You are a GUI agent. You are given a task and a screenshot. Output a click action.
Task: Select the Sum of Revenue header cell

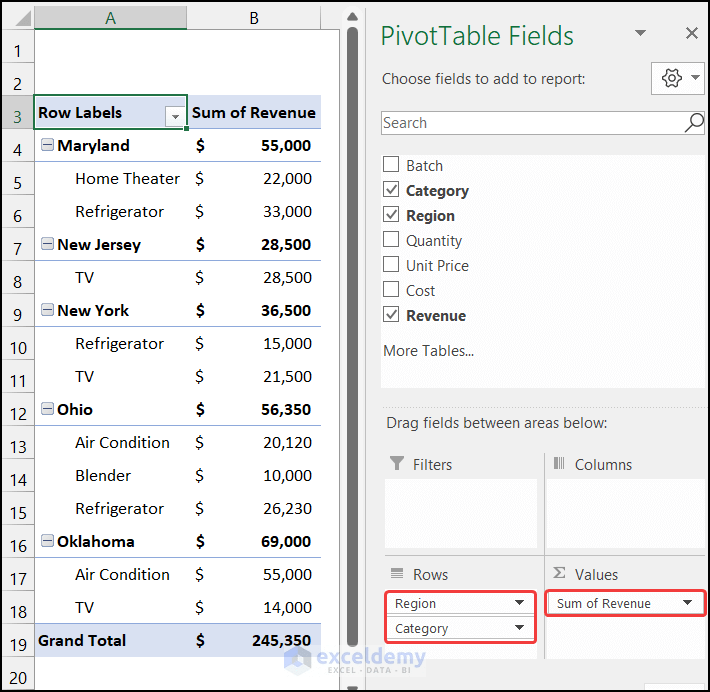[x=254, y=112]
